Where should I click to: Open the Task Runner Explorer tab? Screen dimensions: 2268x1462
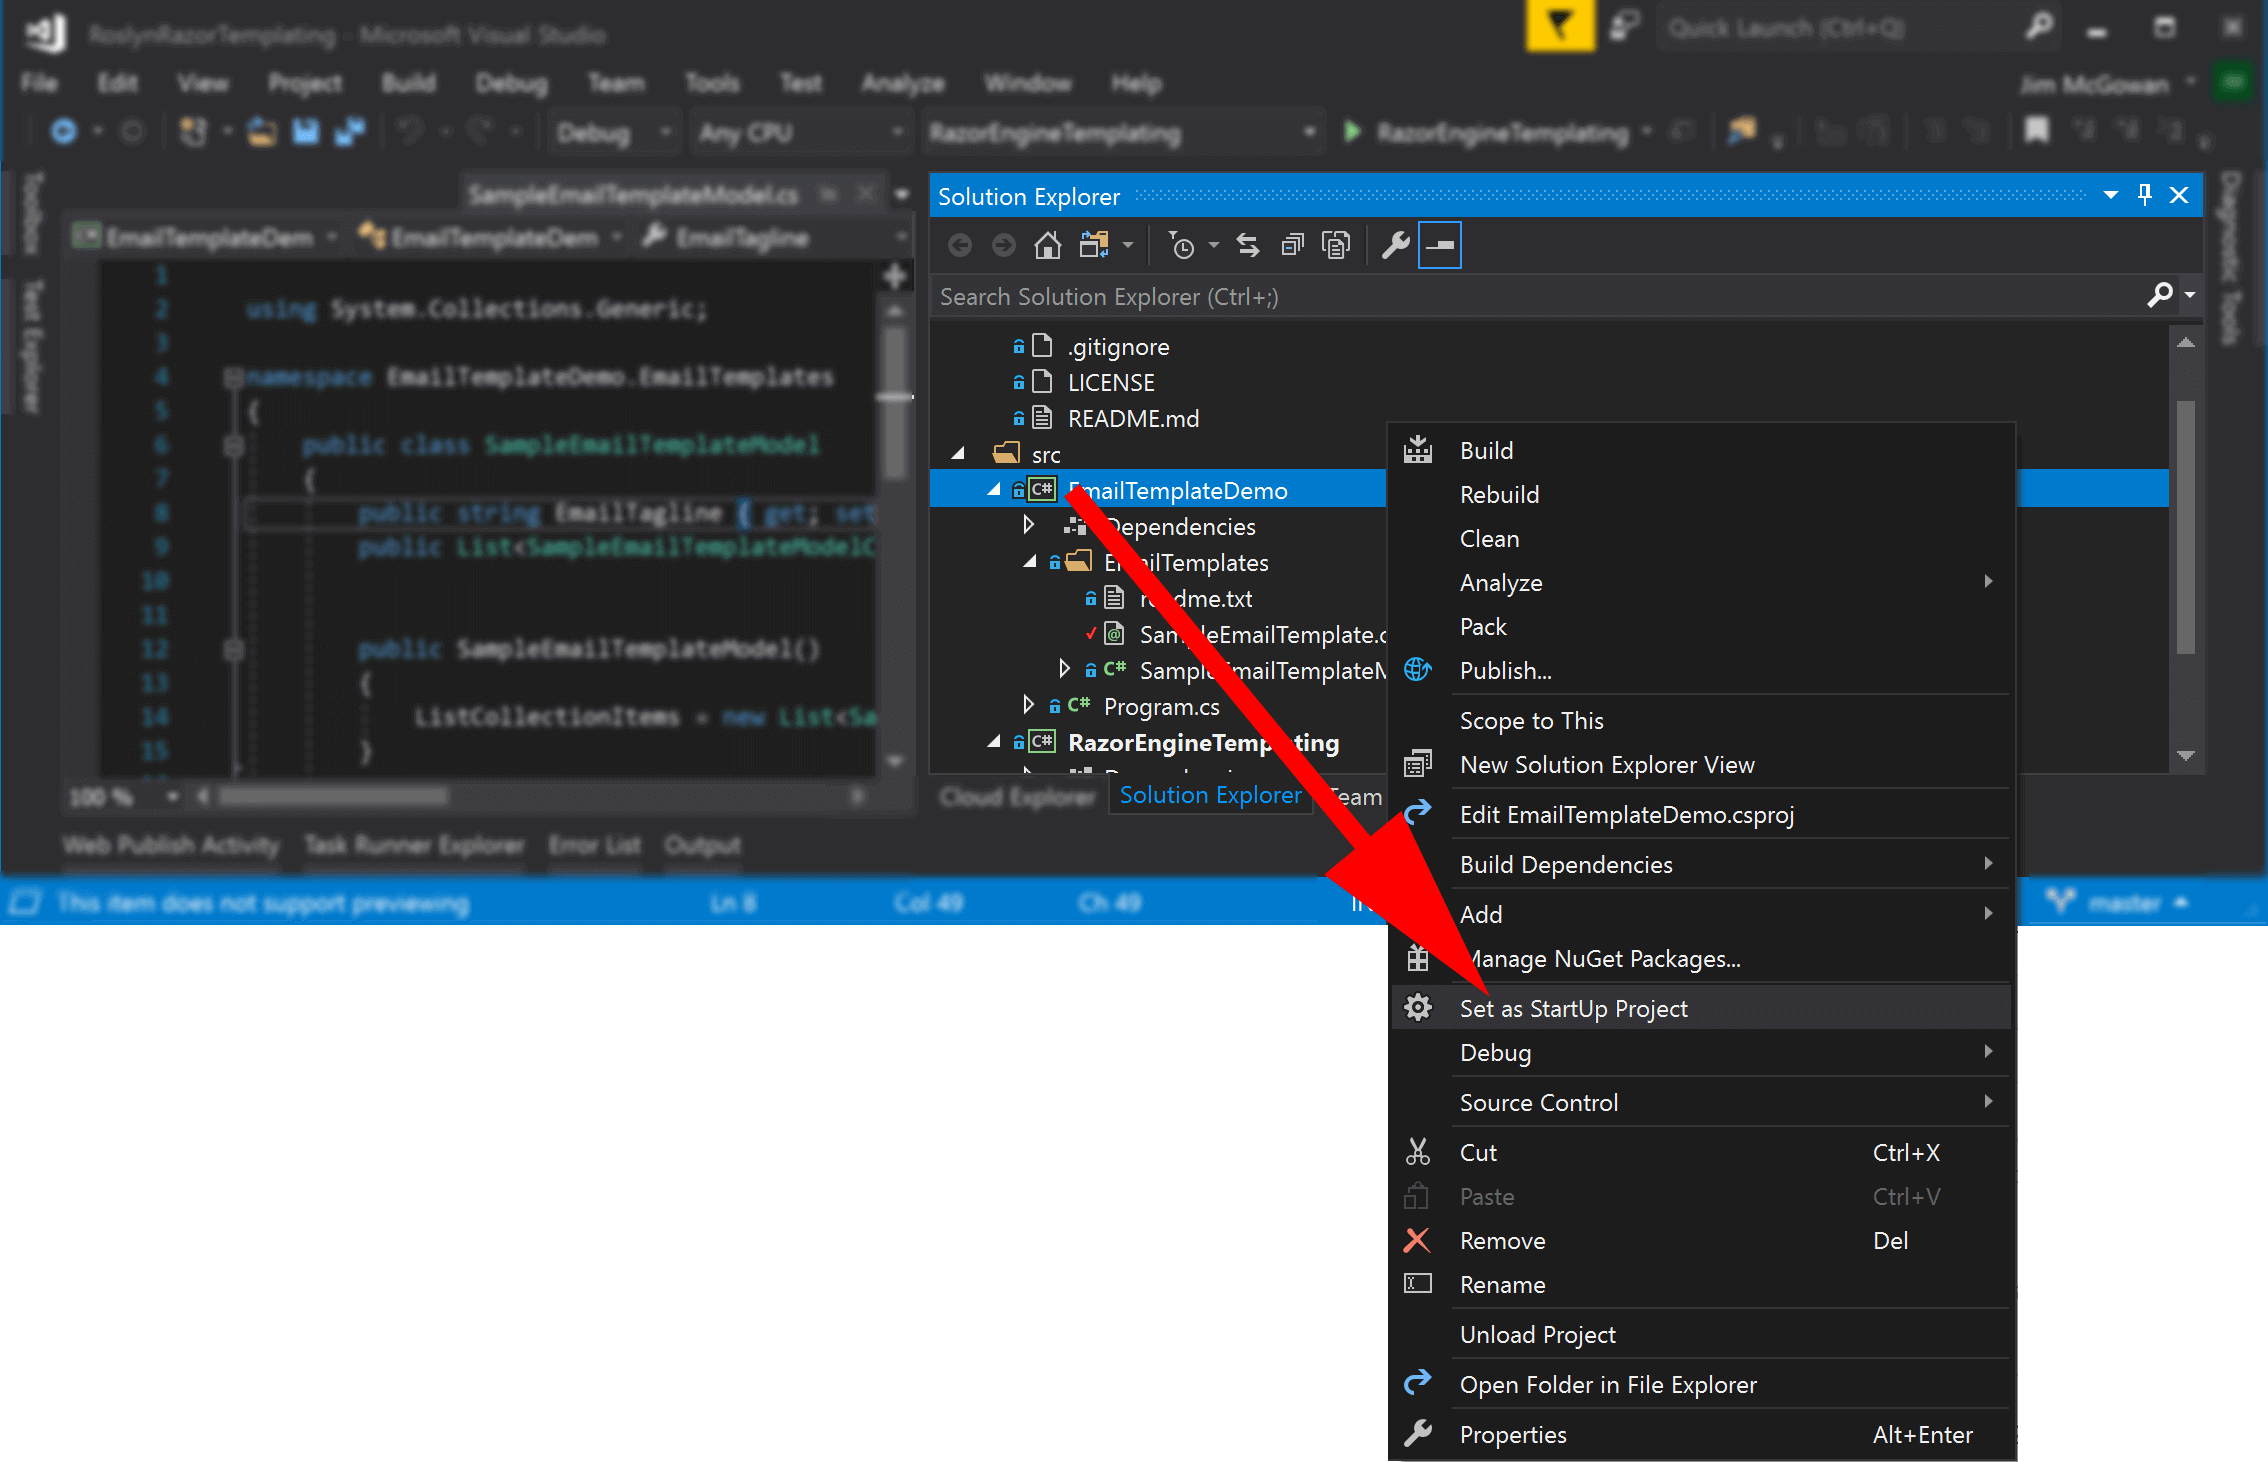point(414,846)
